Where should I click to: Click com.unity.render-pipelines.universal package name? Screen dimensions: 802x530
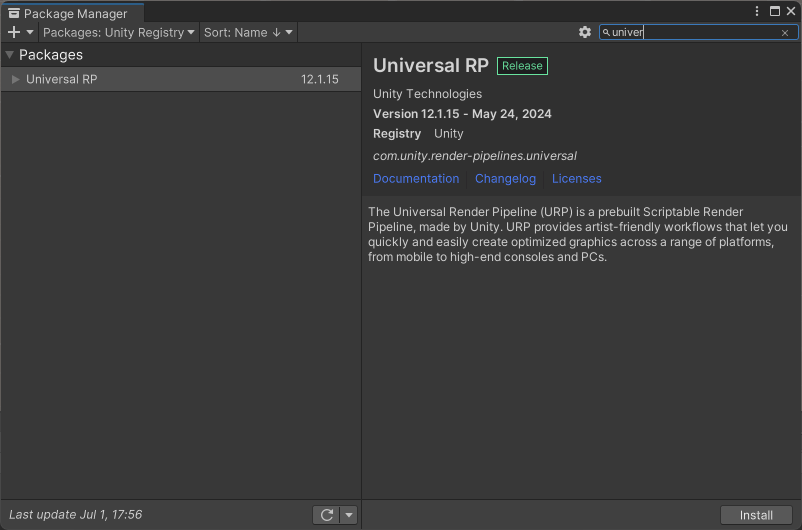[x=475, y=156]
